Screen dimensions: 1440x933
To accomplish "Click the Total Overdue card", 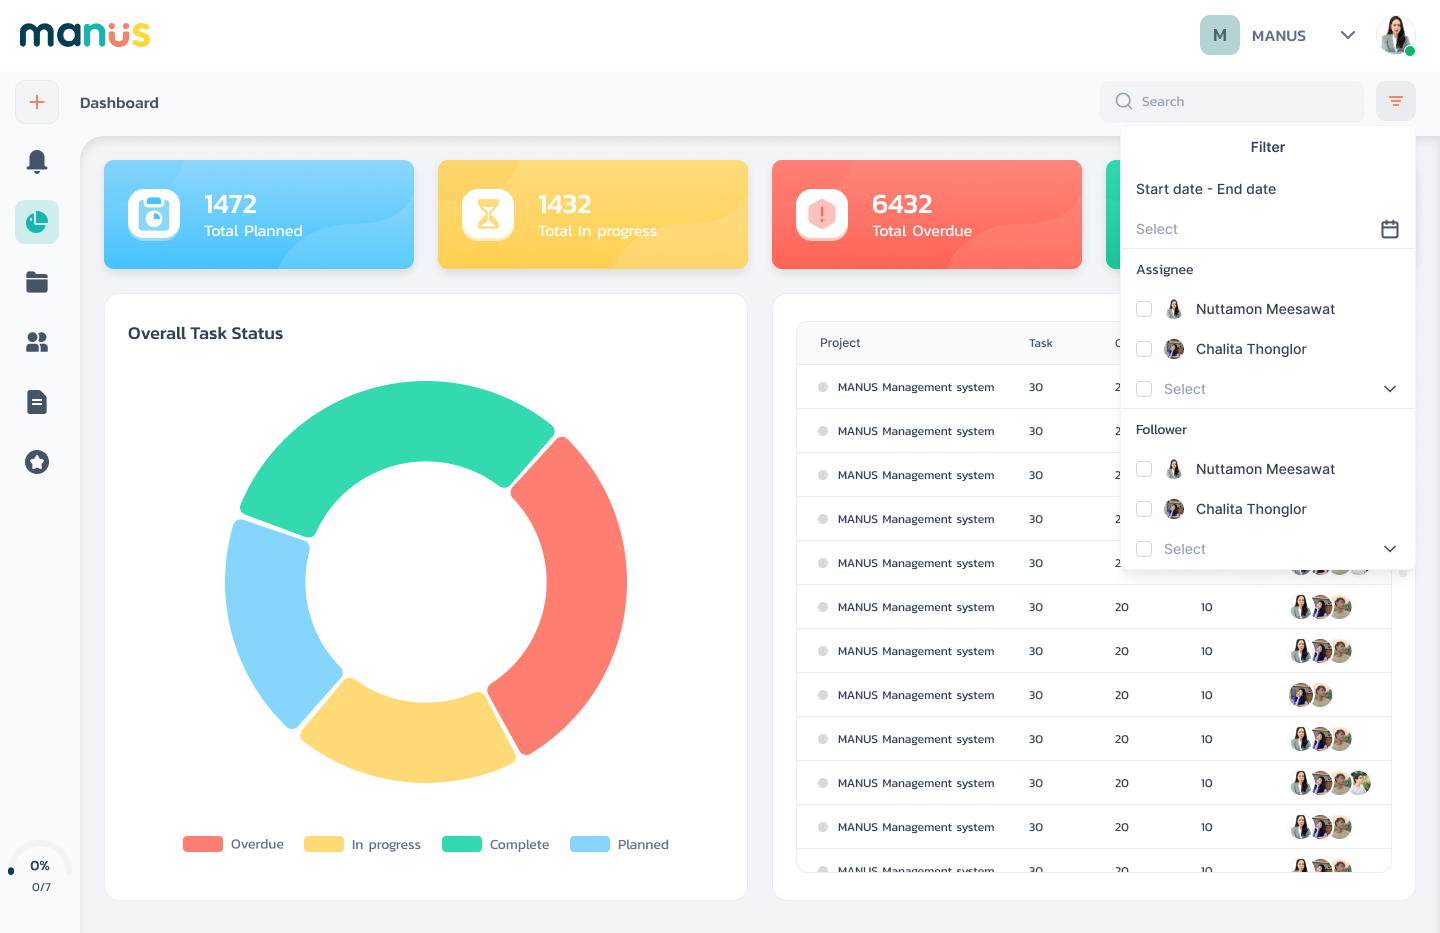I will (x=926, y=215).
